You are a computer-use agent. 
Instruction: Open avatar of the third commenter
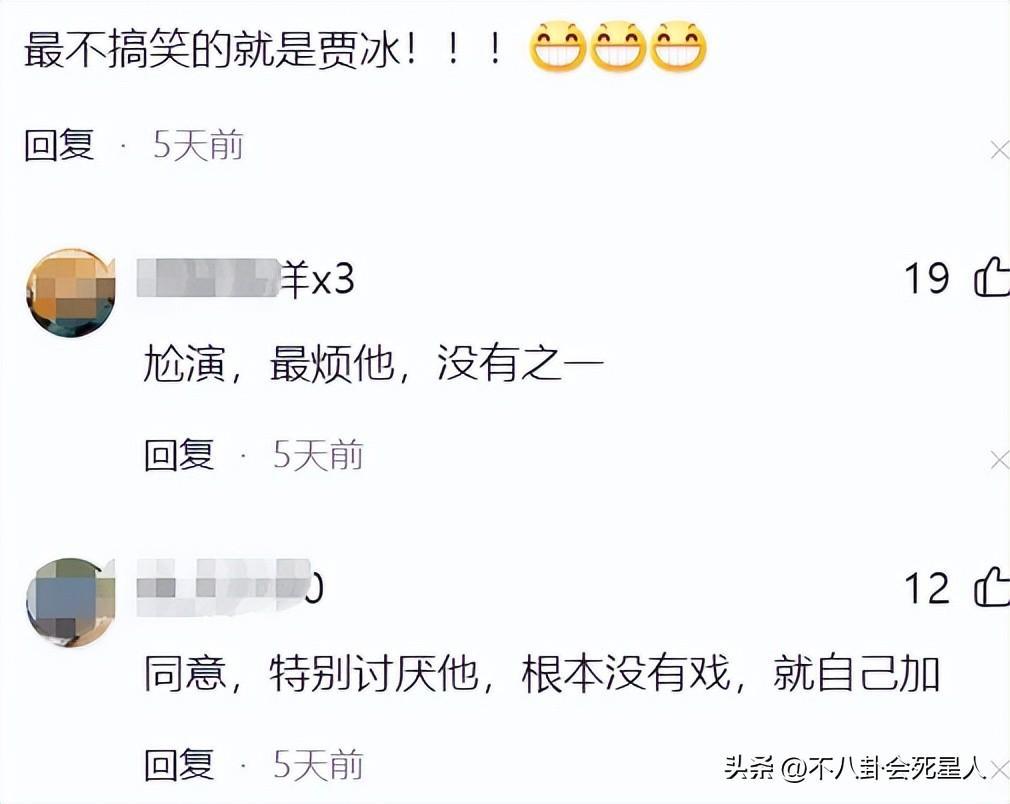tap(71, 602)
